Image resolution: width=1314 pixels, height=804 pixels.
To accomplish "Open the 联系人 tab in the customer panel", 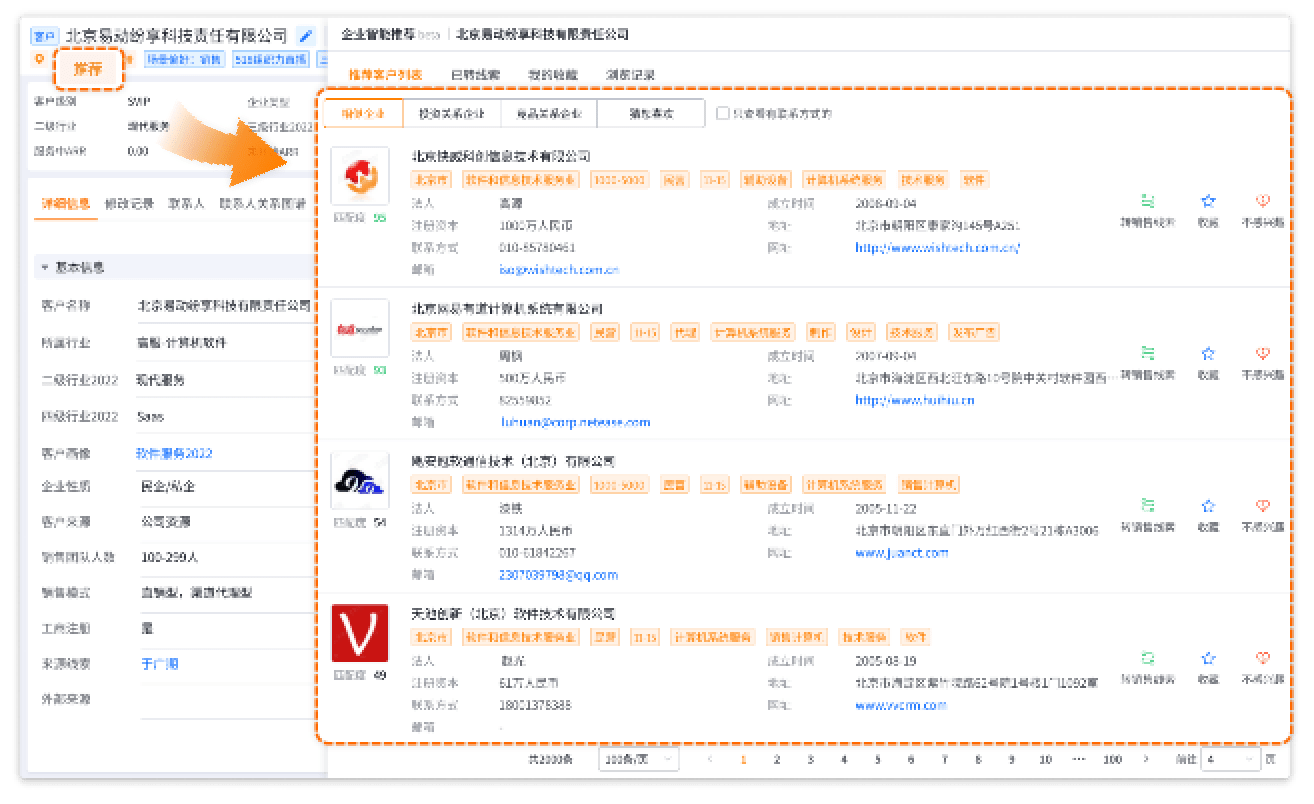I will pyautogui.click(x=187, y=204).
